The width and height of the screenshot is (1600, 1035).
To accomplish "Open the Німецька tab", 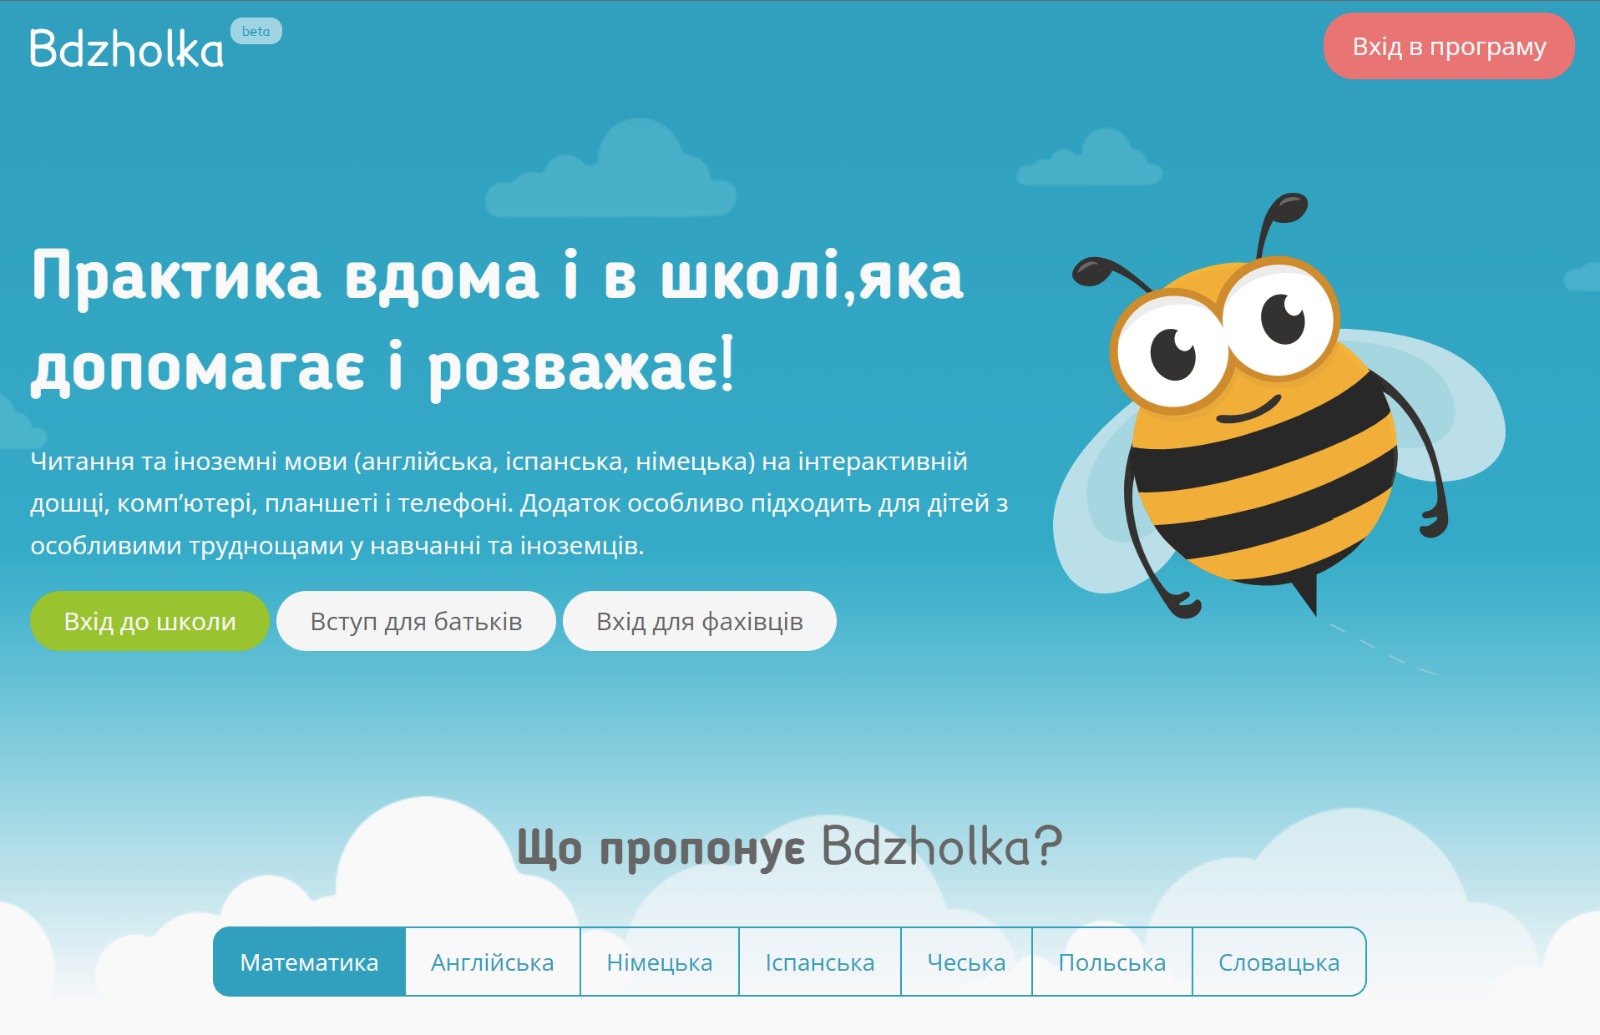I will 659,962.
